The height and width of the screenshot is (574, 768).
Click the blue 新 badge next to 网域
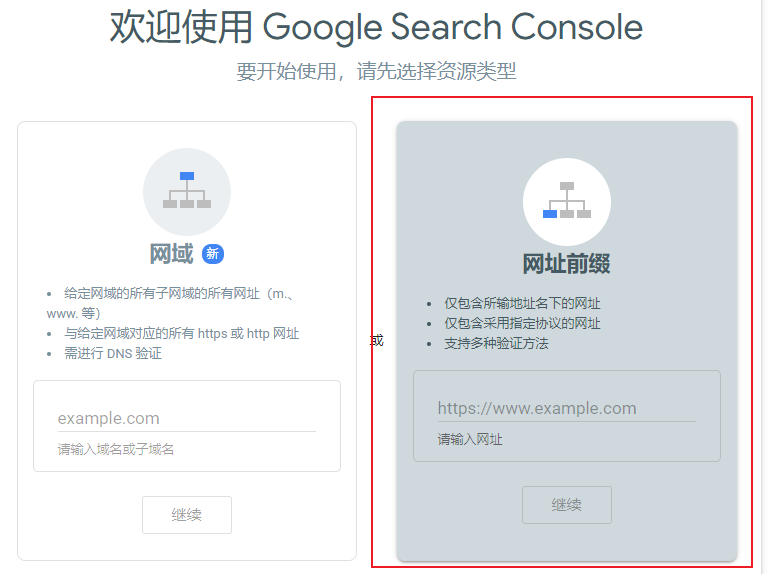click(213, 254)
